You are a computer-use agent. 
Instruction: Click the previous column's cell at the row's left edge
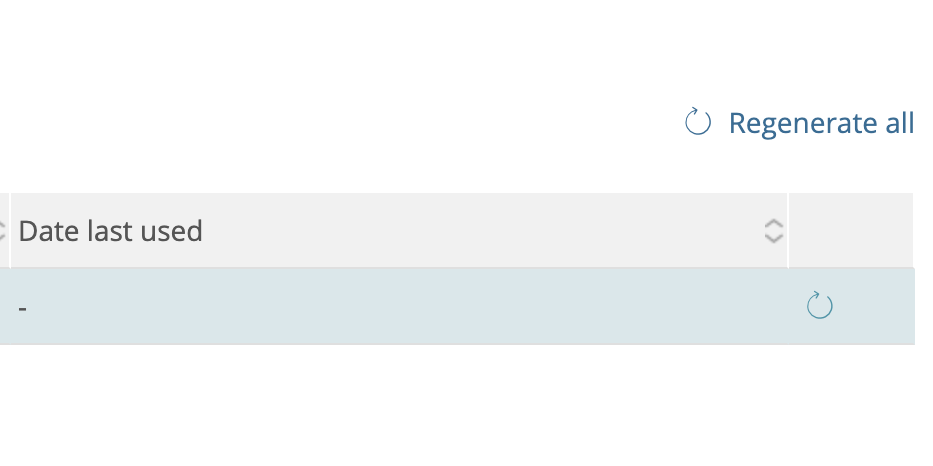tap(5, 306)
